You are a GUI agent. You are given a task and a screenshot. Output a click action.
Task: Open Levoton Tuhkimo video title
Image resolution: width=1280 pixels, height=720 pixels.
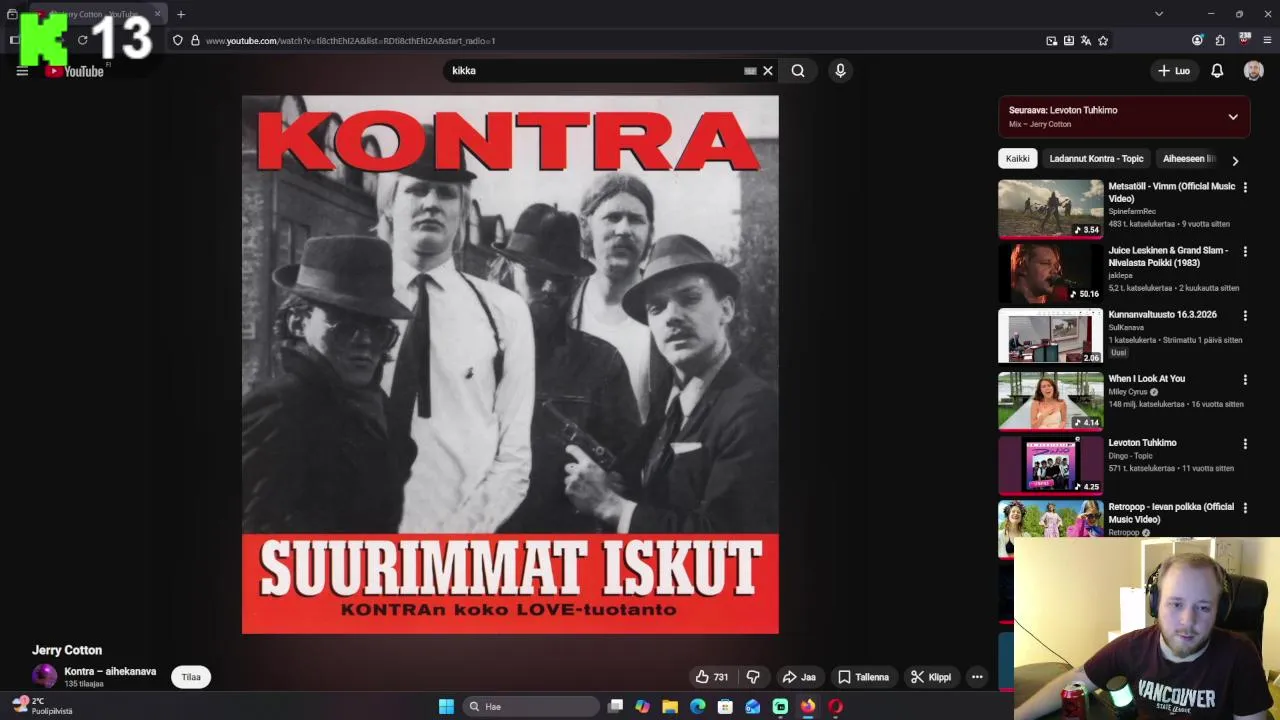click(1142, 442)
